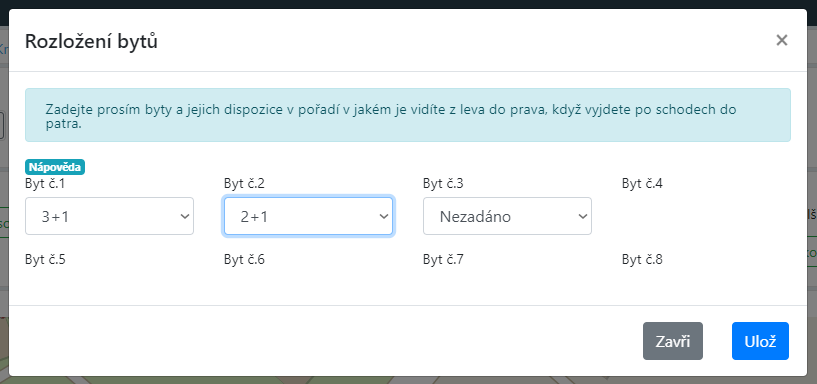This screenshot has height=384, width=817.
Task: Close the Rozložení bytů dialog with X
Action: [781, 40]
